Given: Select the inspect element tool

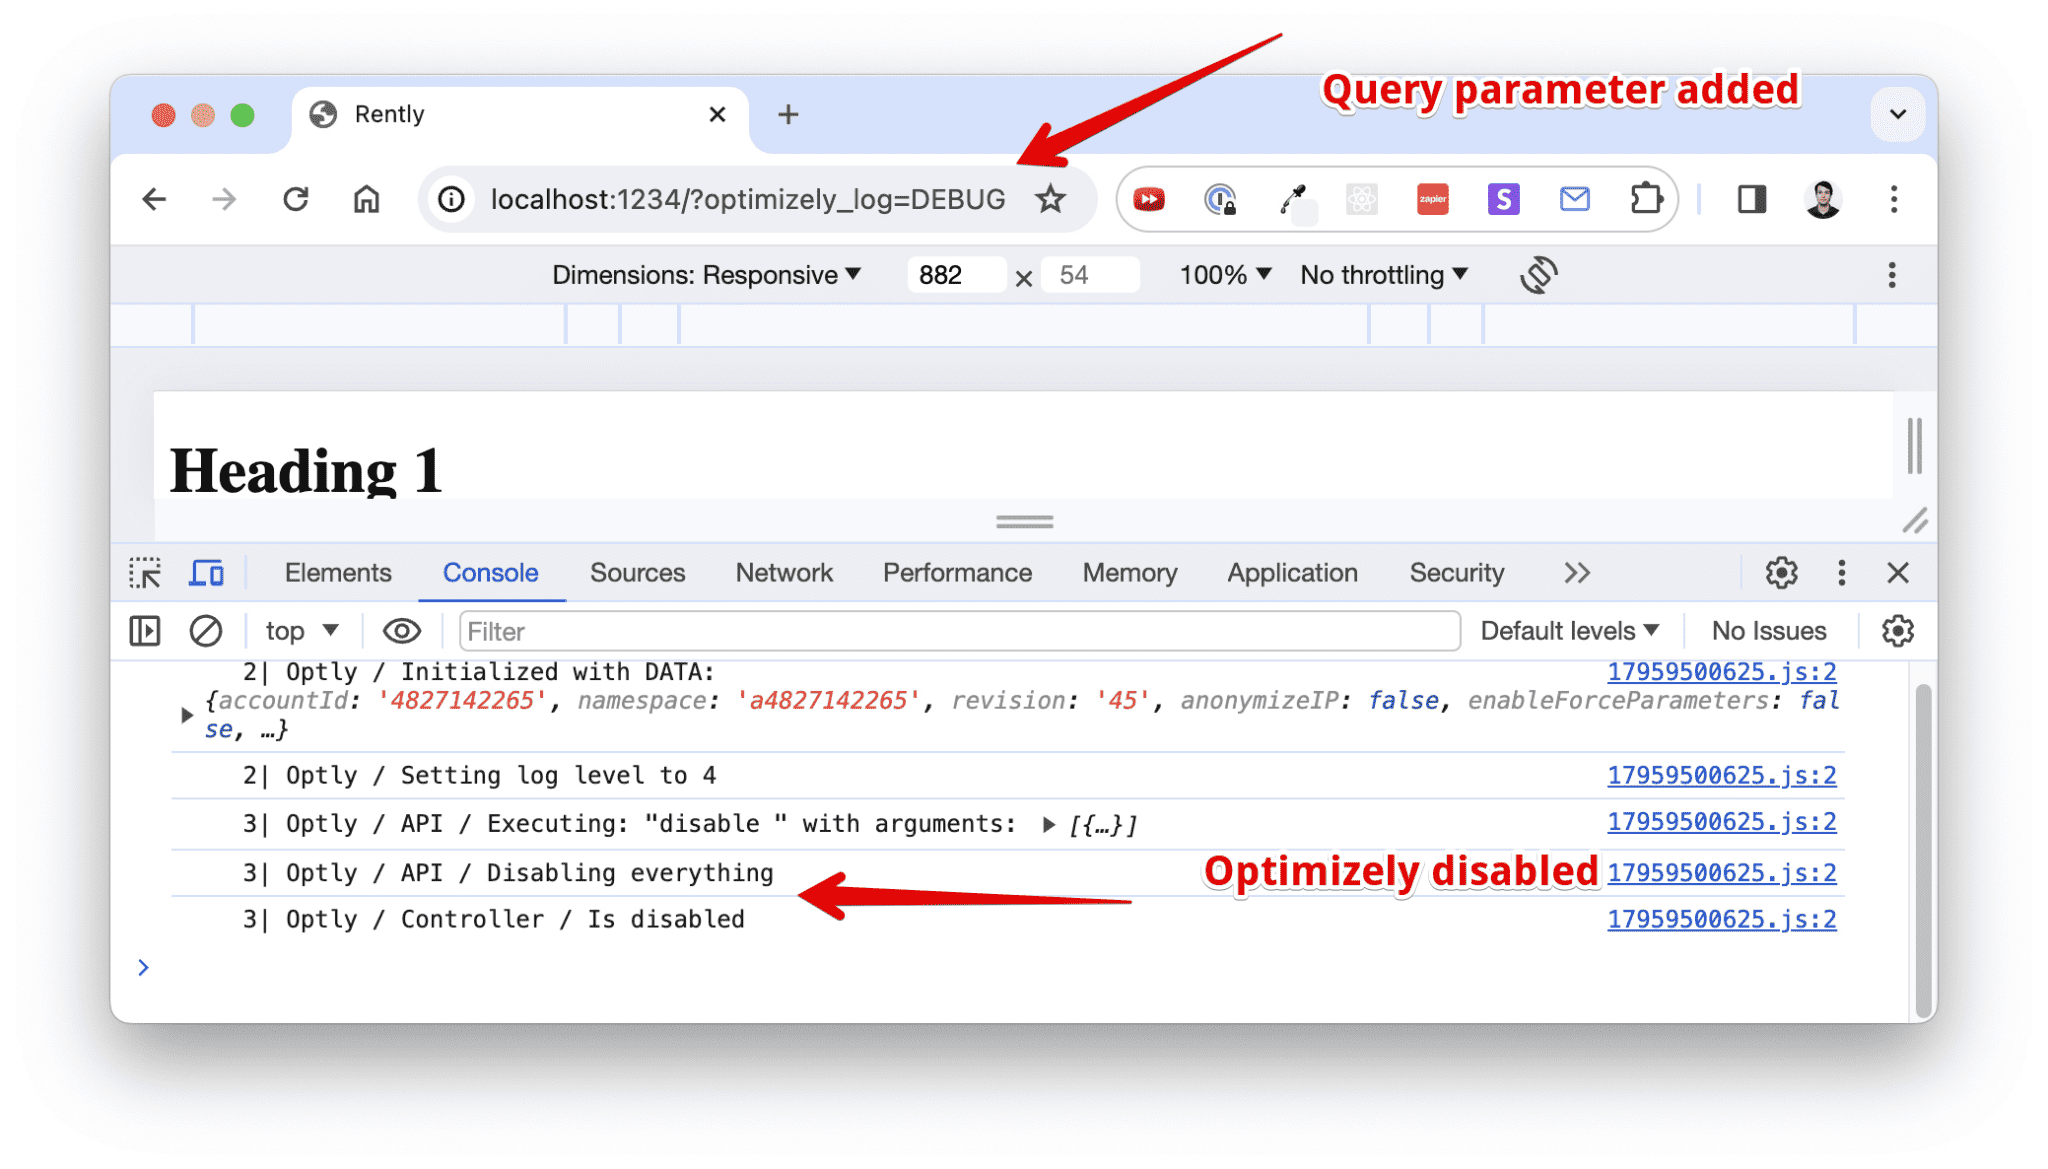Looking at the screenshot, I should pyautogui.click(x=147, y=573).
